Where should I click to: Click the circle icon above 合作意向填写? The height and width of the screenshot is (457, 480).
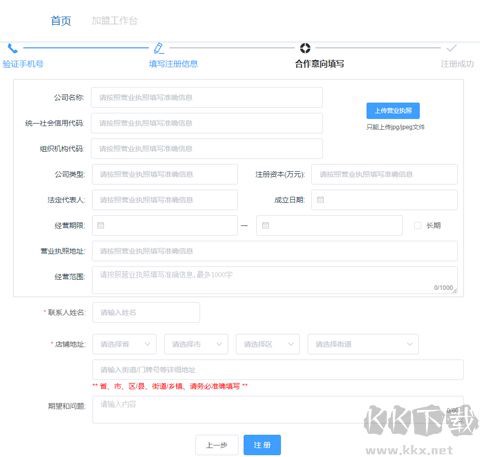coord(305,48)
